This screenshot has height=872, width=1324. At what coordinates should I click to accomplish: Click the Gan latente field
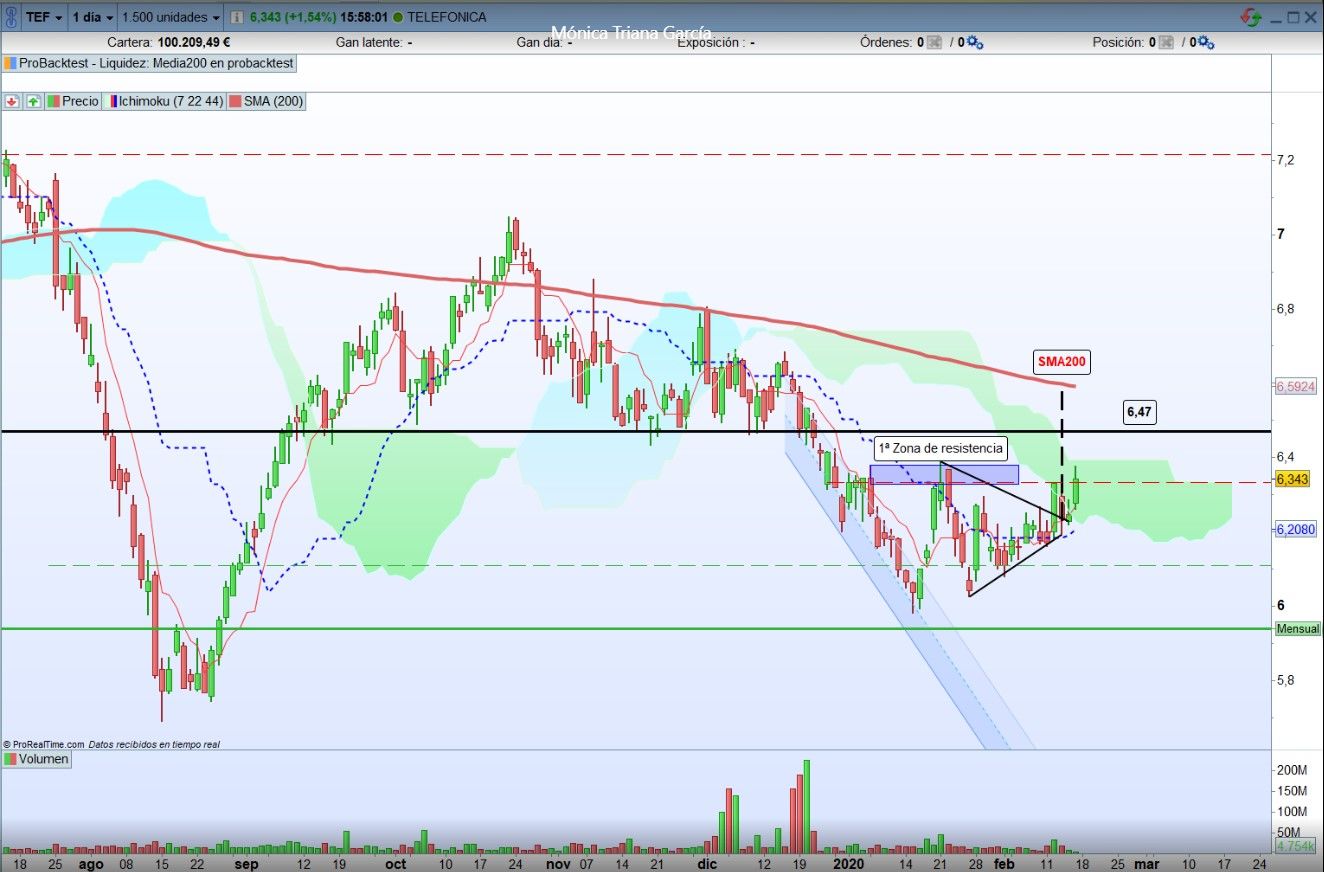tap(374, 43)
